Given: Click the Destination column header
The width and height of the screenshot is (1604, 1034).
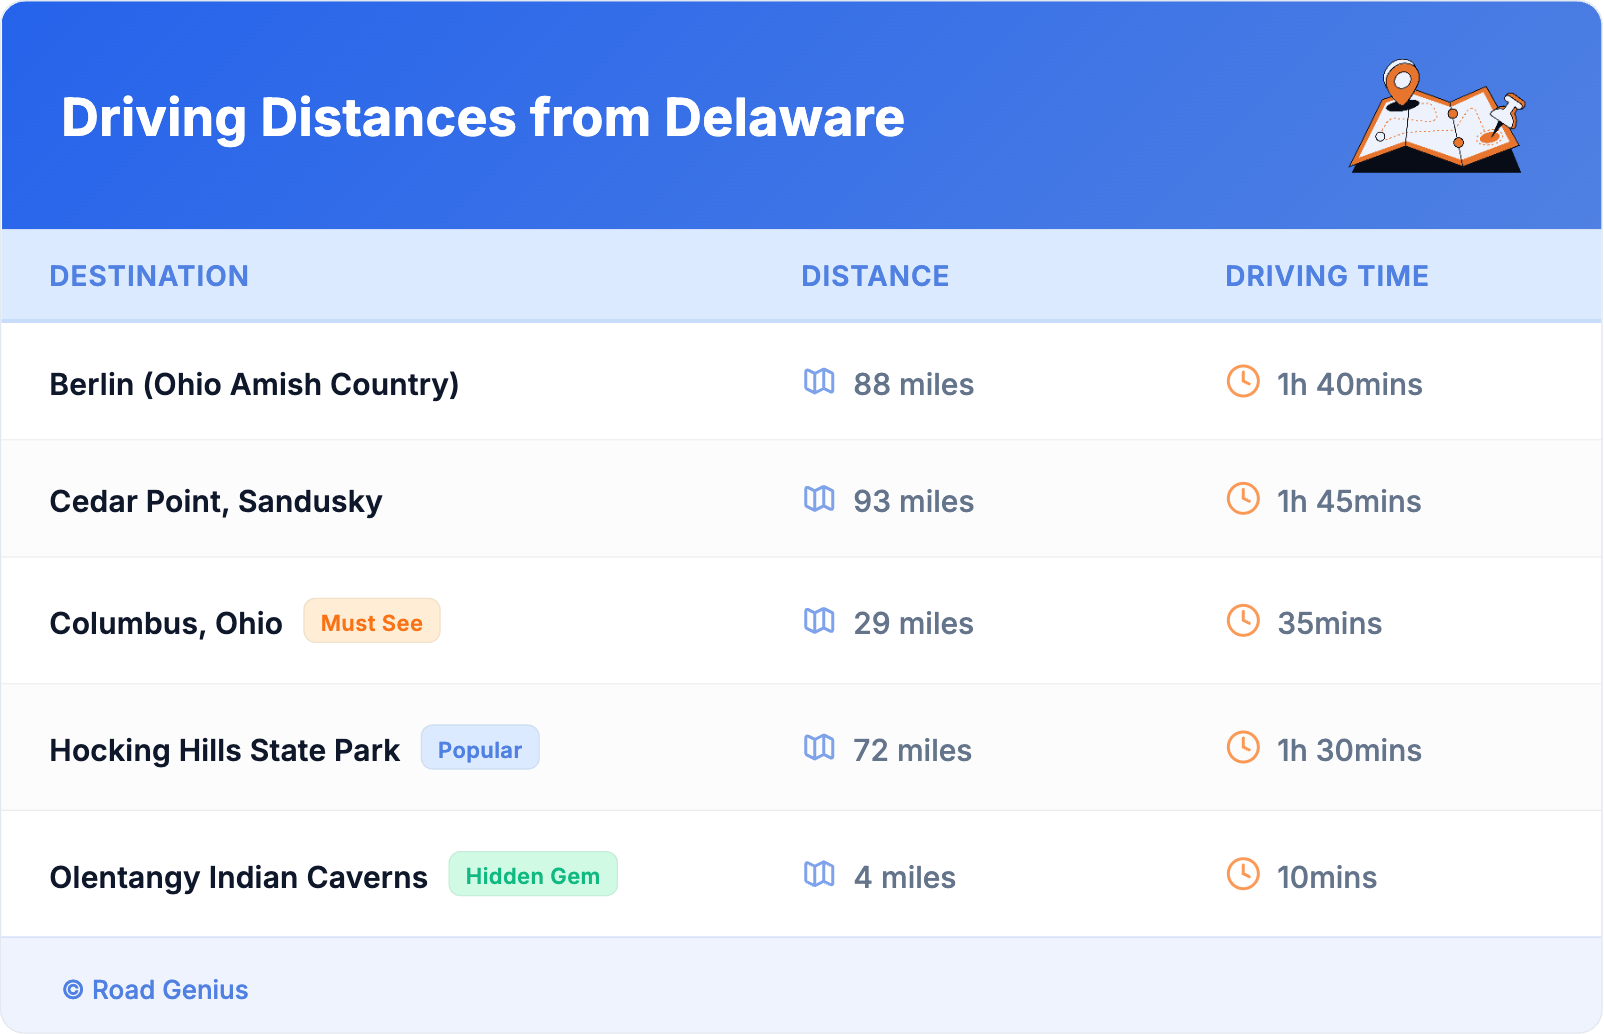Looking at the screenshot, I should 149,276.
